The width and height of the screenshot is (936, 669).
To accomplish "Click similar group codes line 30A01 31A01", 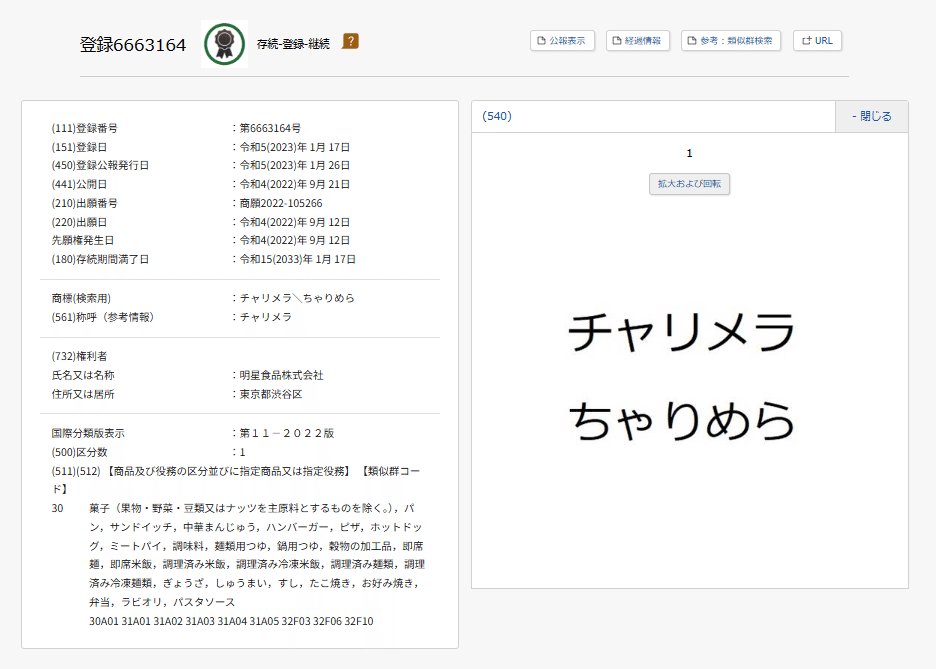I will (x=231, y=621).
